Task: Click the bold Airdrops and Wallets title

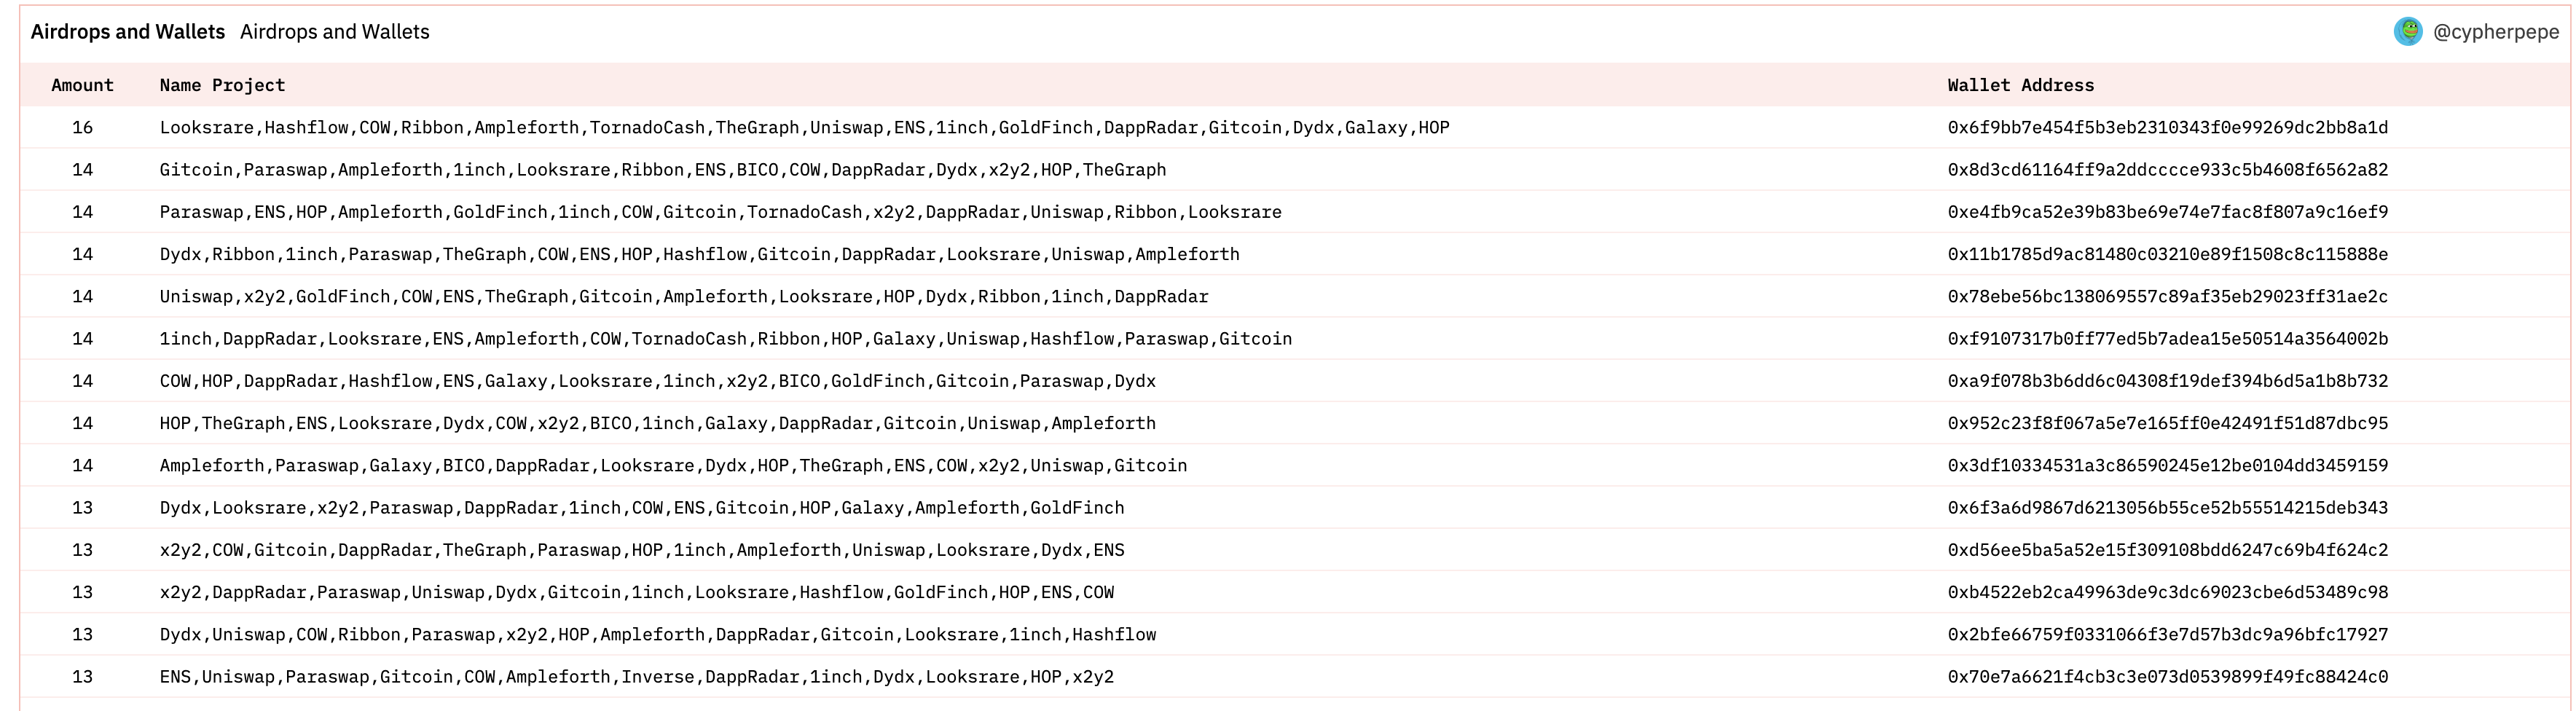Action: 128,32
